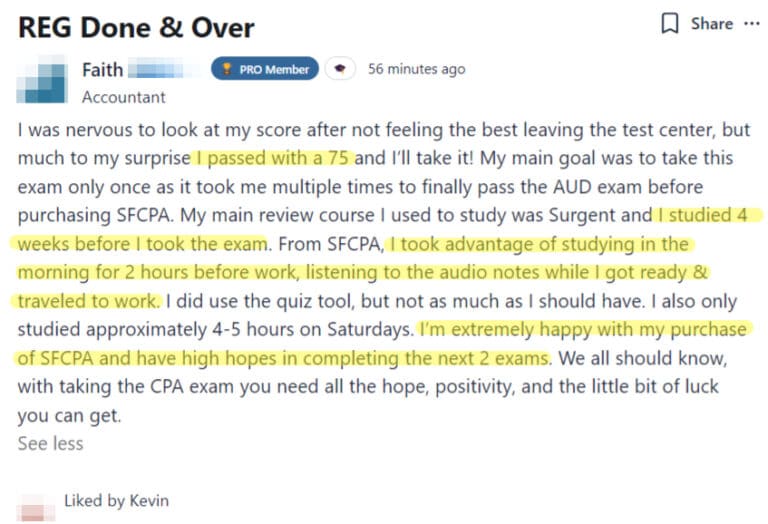
Task: Click the graduation cap badge icon
Action: pyautogui.click(x=340, y=69)
